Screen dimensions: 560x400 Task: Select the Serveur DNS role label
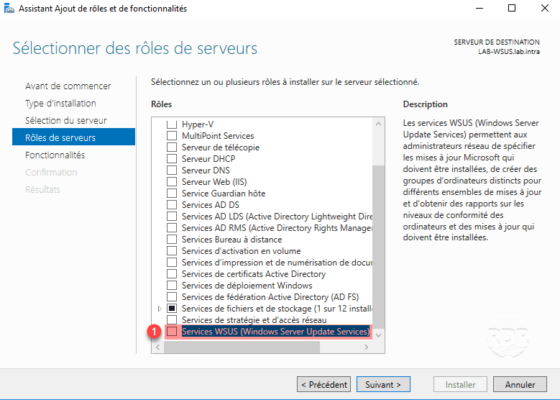point(206,170)
